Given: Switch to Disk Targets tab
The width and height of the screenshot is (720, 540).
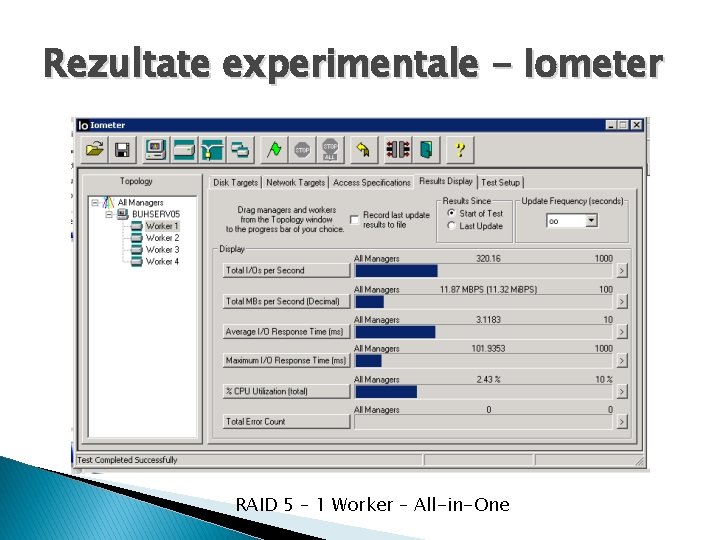Looking at the screenshot, I should click(x=236, y=183).
